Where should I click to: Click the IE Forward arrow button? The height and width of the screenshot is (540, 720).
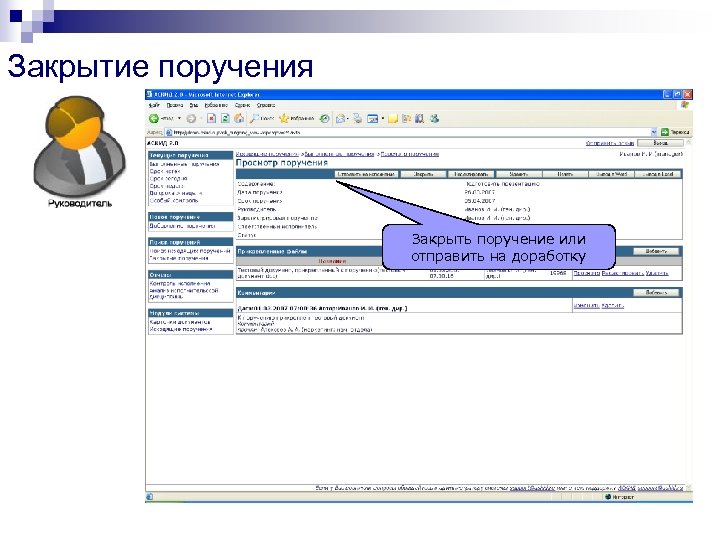[x=191, y=118]
